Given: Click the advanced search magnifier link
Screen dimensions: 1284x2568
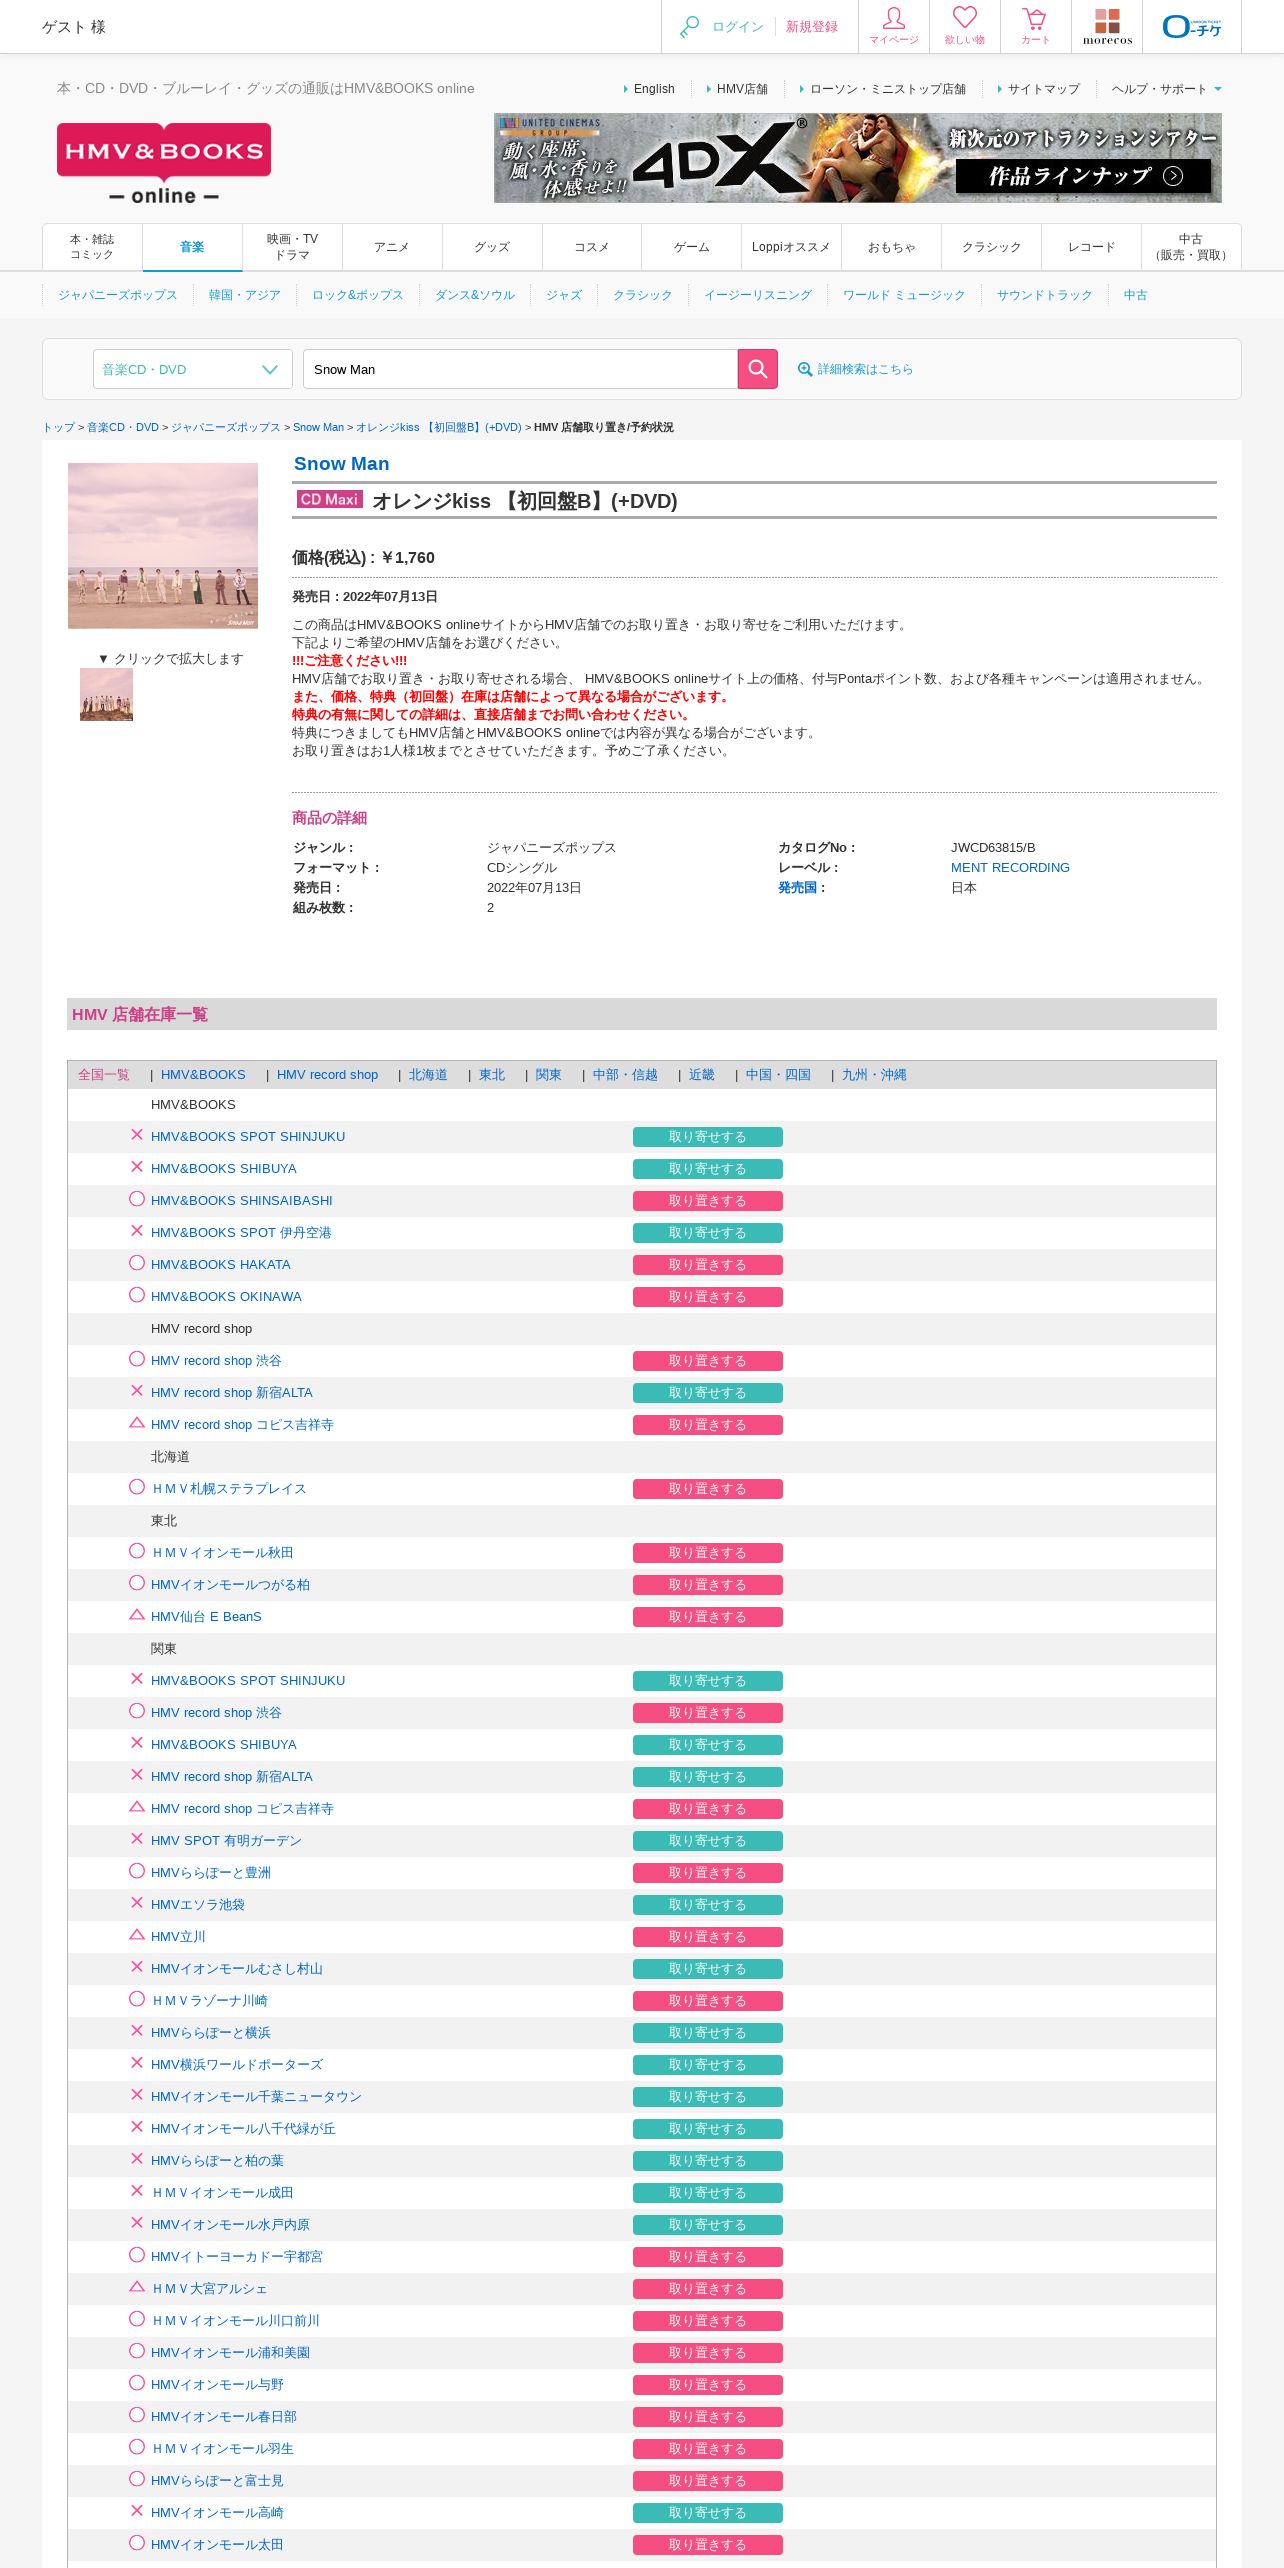Looking at the screenshot, I should pos(855,369).
